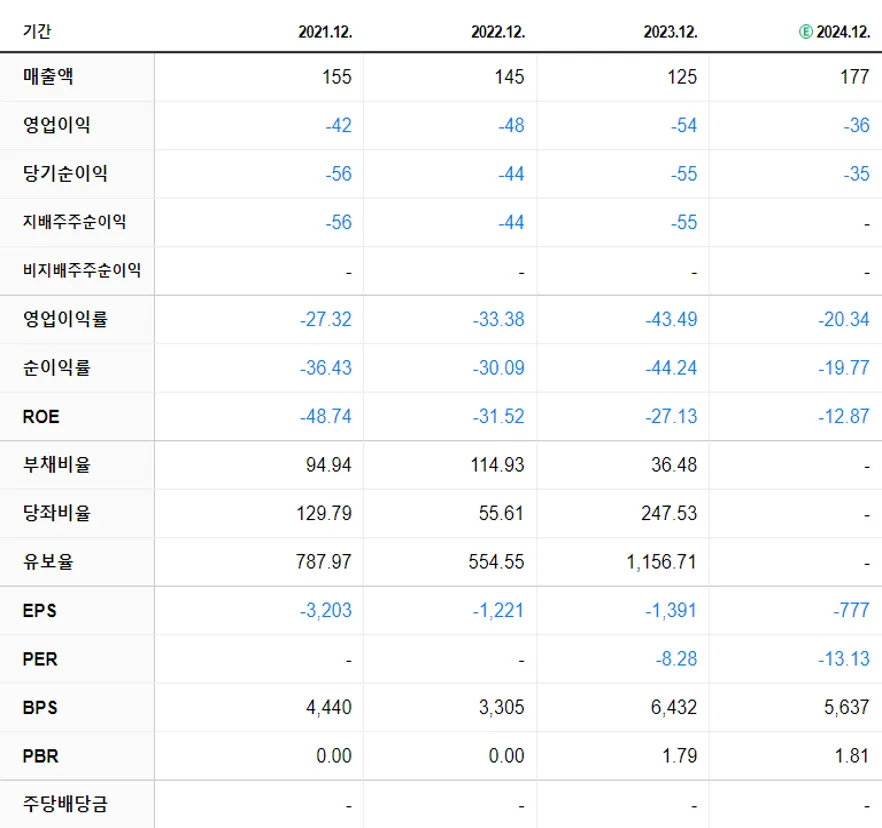The image size is (882, 828).
Task: Select the PBR value 1.81
Action: (x=852, y=755)
